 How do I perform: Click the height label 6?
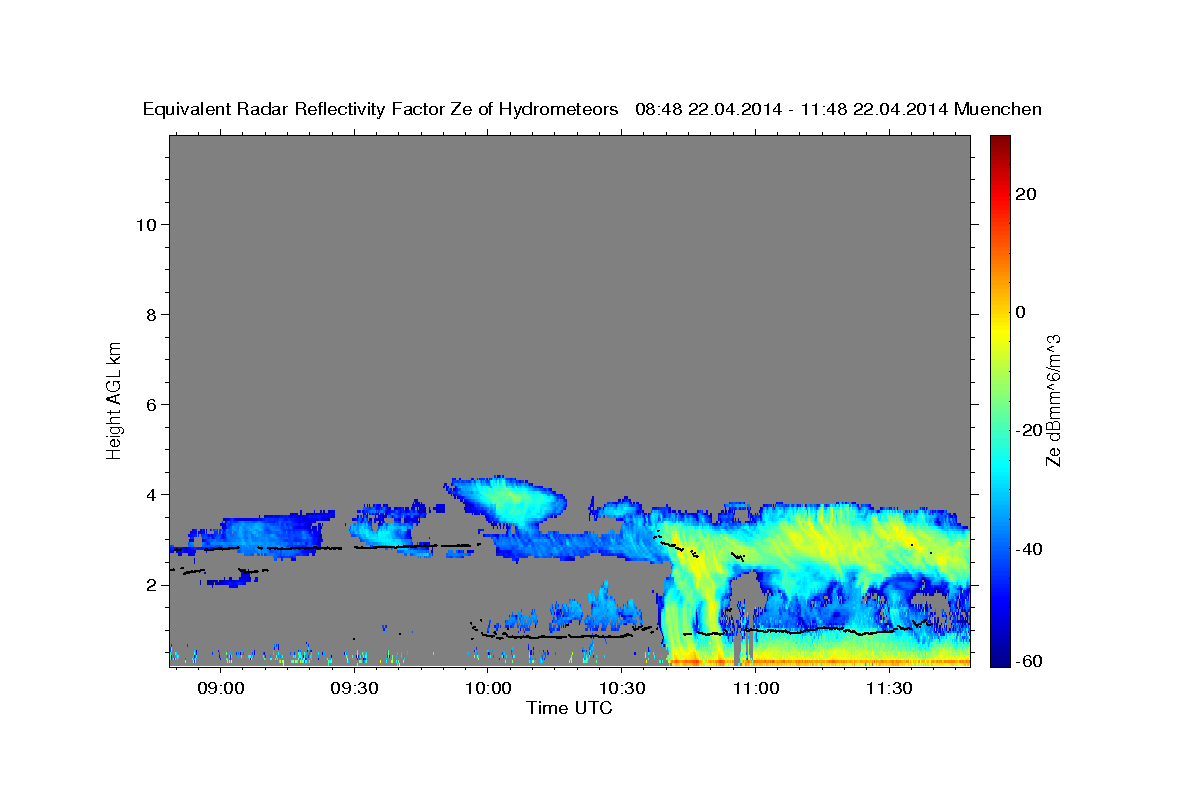click(x=151, y=404)
